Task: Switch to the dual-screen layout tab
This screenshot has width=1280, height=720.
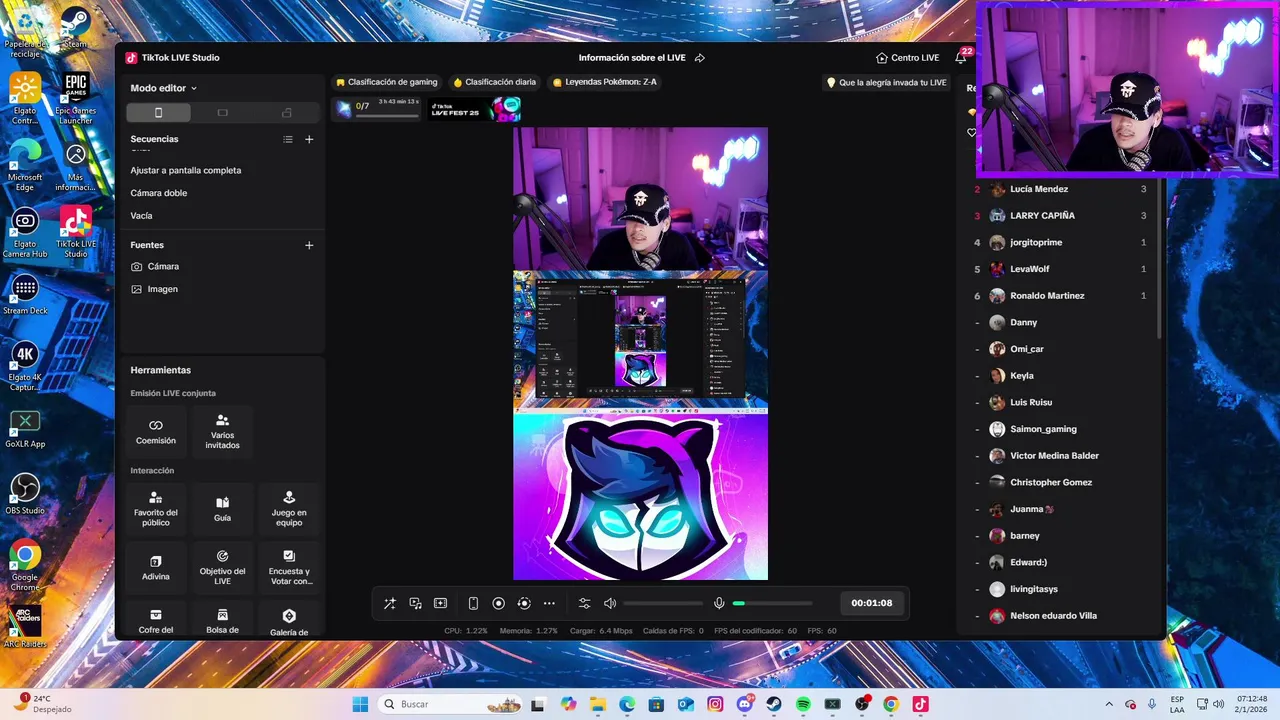Action: [287, 112]
